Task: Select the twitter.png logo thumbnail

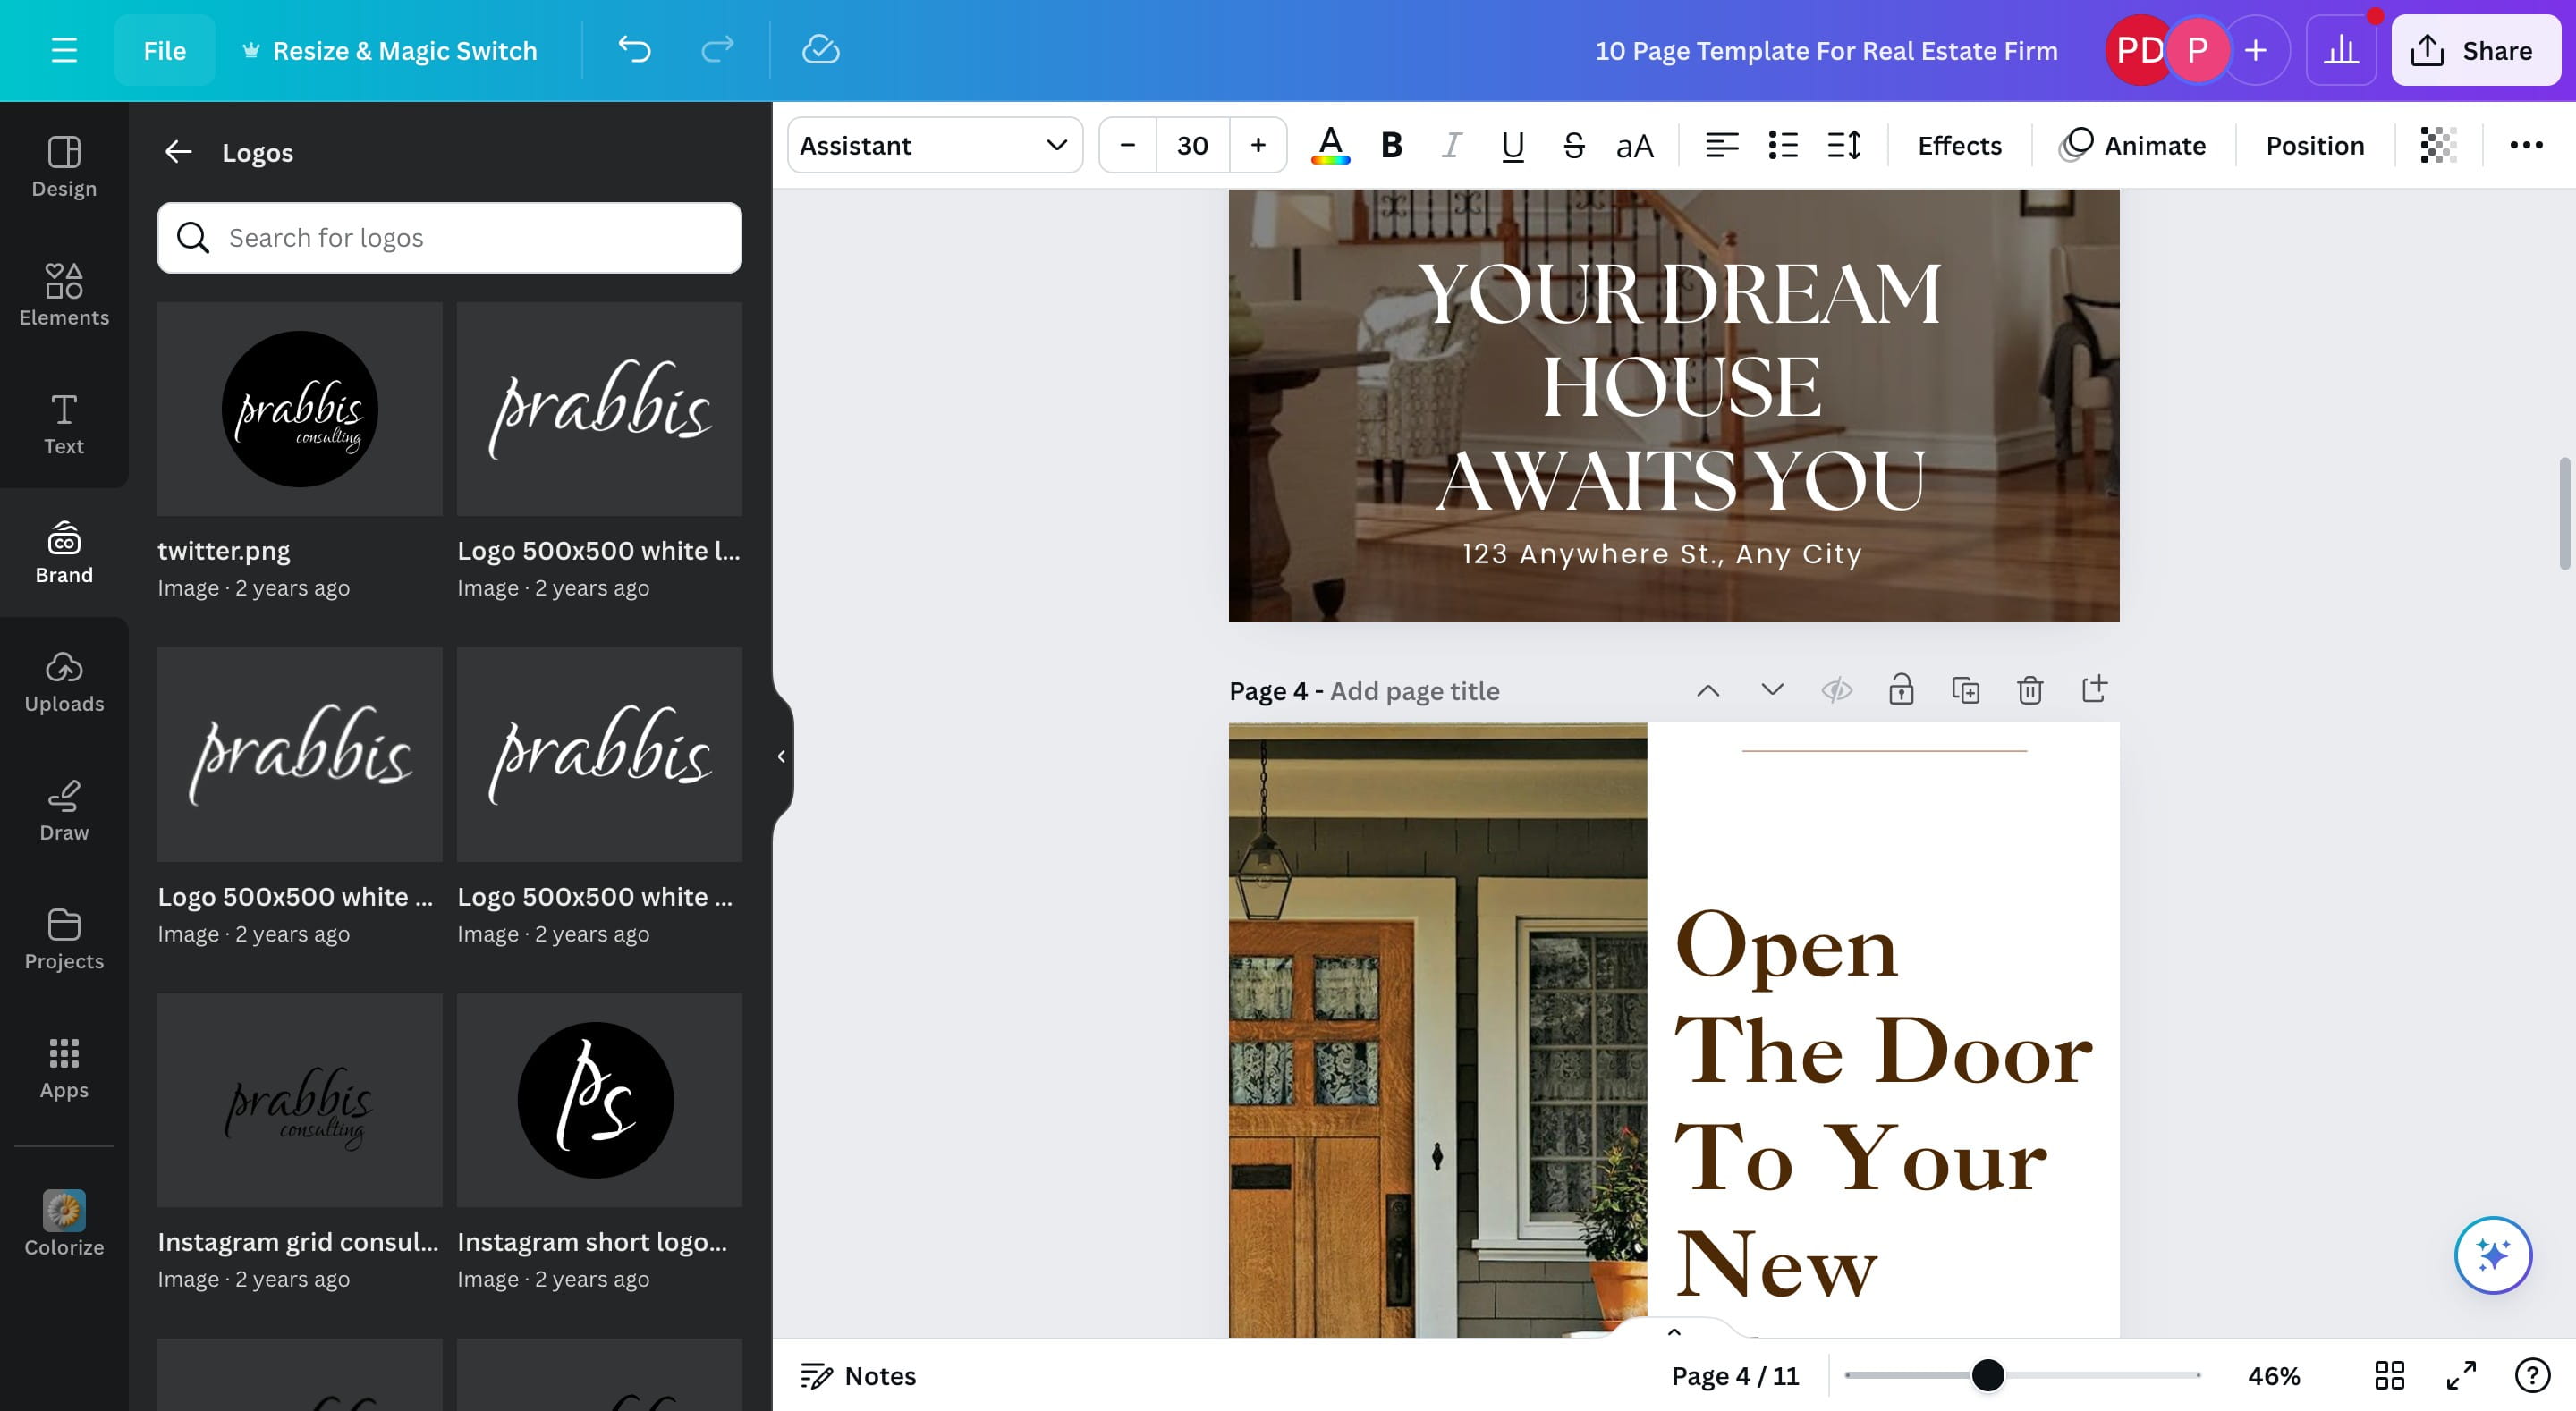Action: pyautogui.click(x=299, y=409)
